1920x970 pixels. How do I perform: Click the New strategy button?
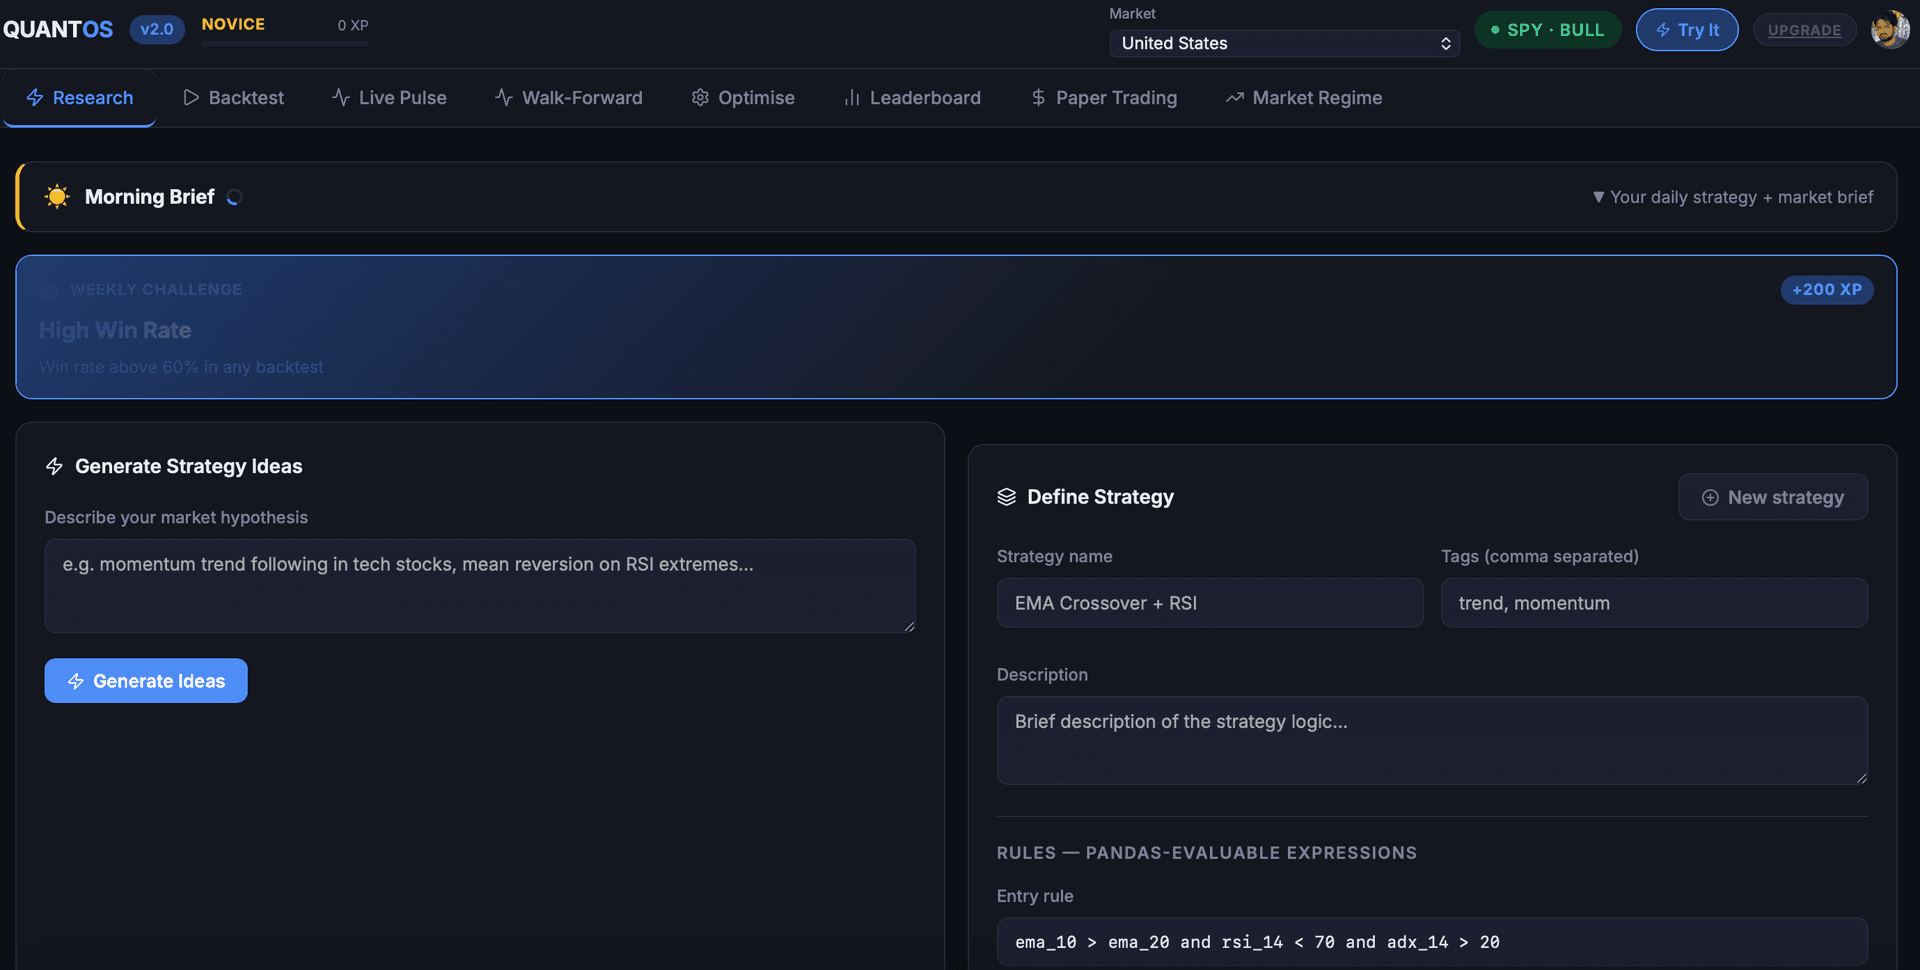coord(1773,497)
